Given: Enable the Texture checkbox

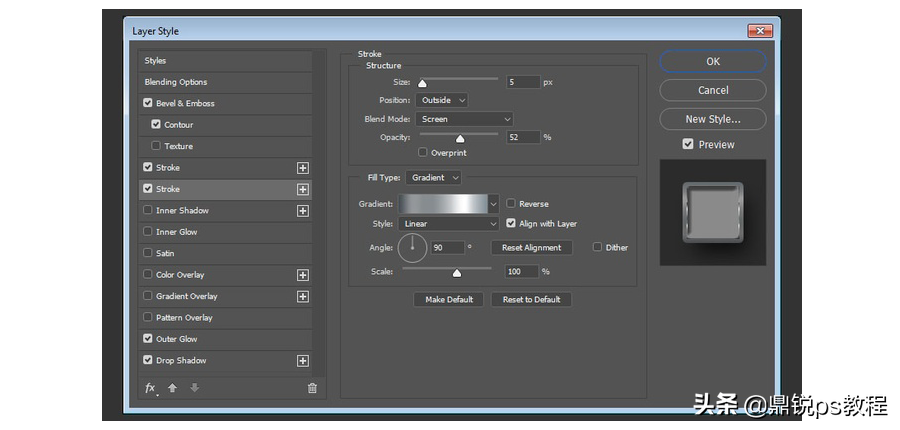Looking at the screenshot, I should 156,146.
